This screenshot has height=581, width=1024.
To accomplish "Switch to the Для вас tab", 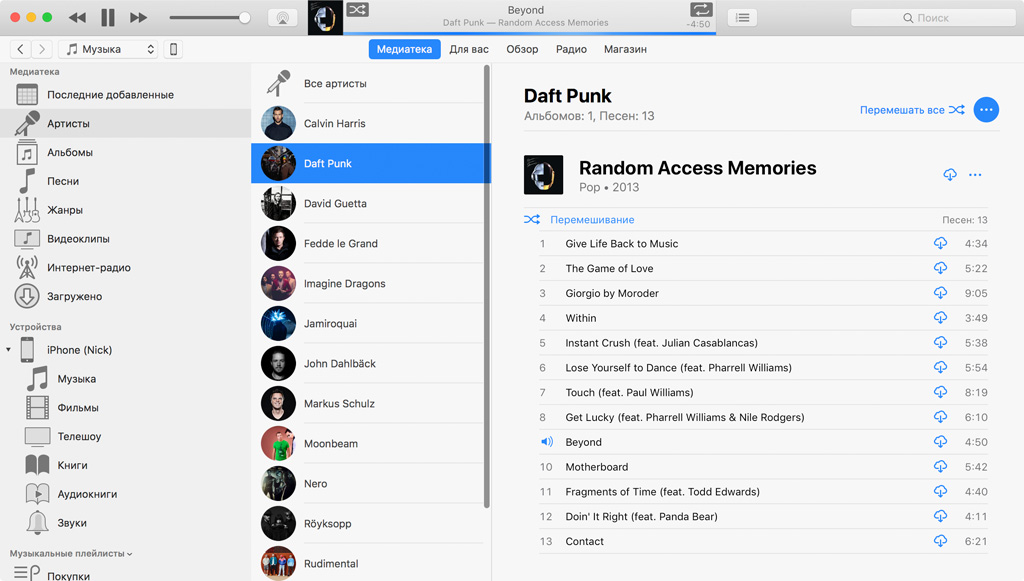I will point(469,49).
